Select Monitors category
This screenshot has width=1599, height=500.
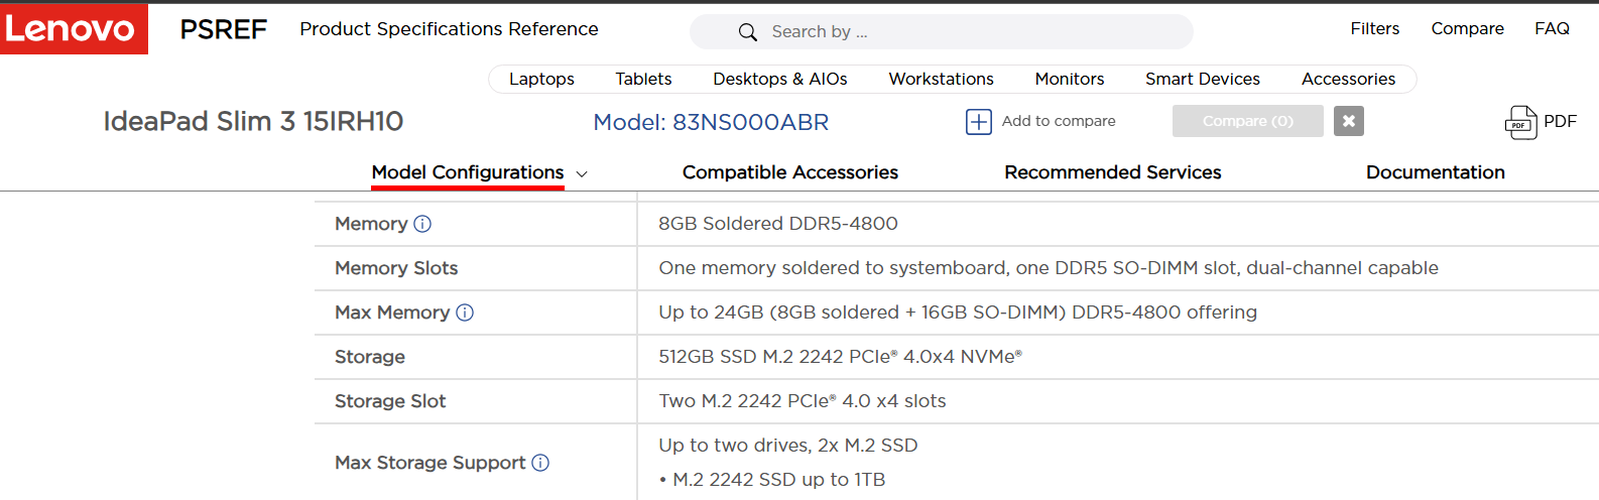(x=1069, y=79)
